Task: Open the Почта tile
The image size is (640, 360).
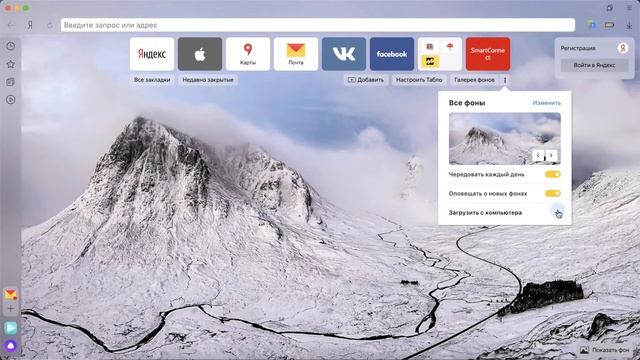Action: (x=296, y=54)
